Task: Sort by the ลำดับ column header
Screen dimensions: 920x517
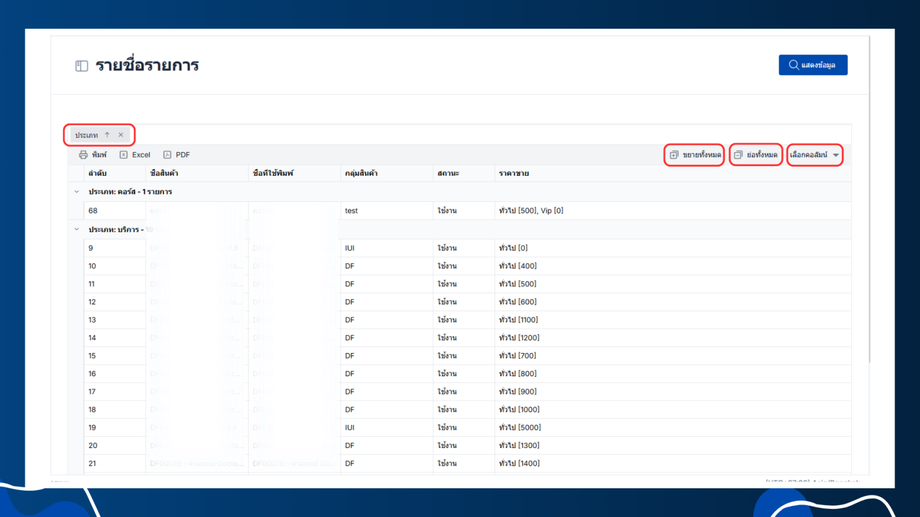Action: 98,174
